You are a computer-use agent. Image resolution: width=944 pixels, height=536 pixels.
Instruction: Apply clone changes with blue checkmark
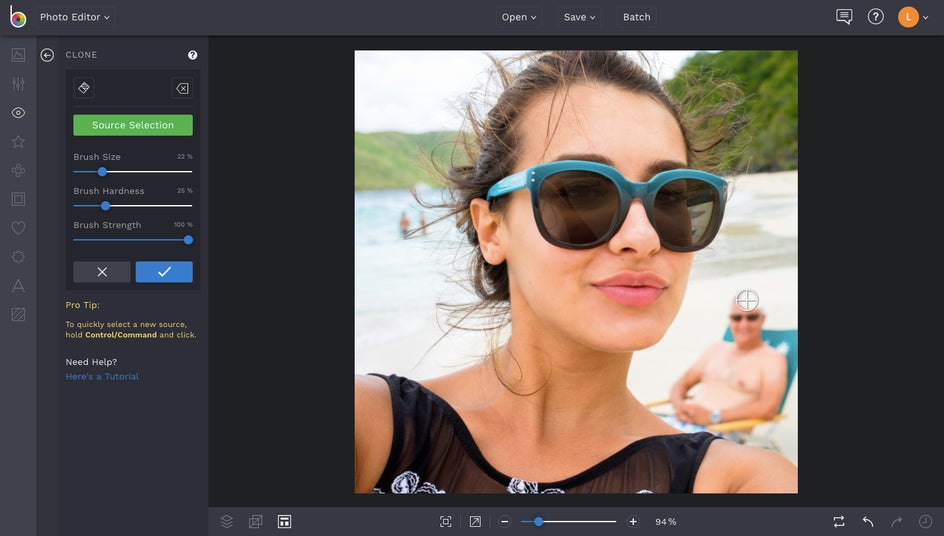pos(164,272)
